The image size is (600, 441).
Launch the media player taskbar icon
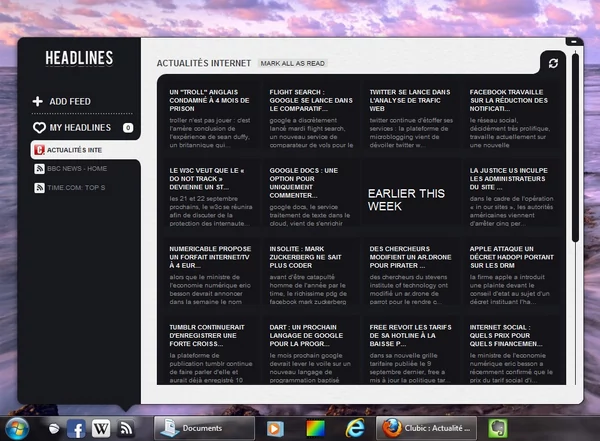pyautogui.click(x=275, y=428)
